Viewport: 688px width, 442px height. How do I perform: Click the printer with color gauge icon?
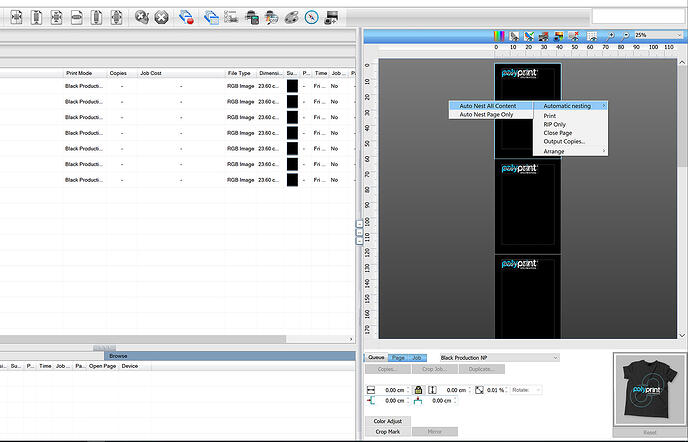(x=272, y=18)
